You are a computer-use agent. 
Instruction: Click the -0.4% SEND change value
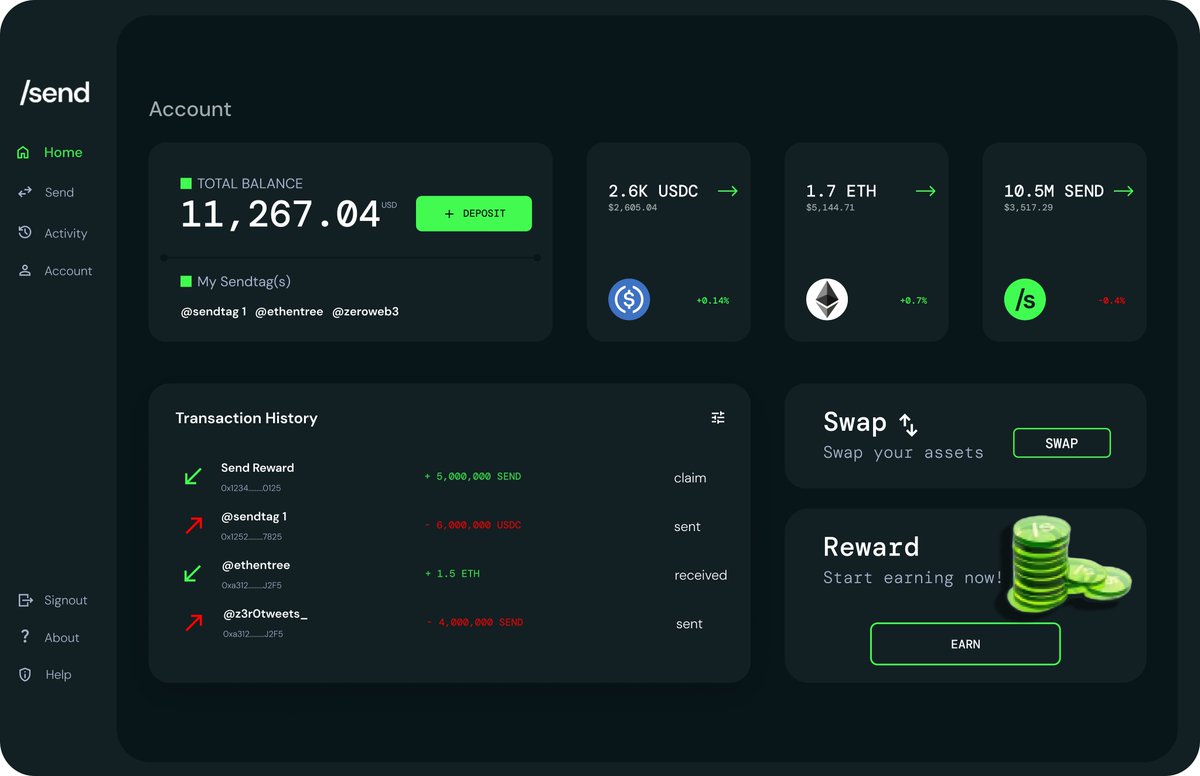coord(1111,300)
